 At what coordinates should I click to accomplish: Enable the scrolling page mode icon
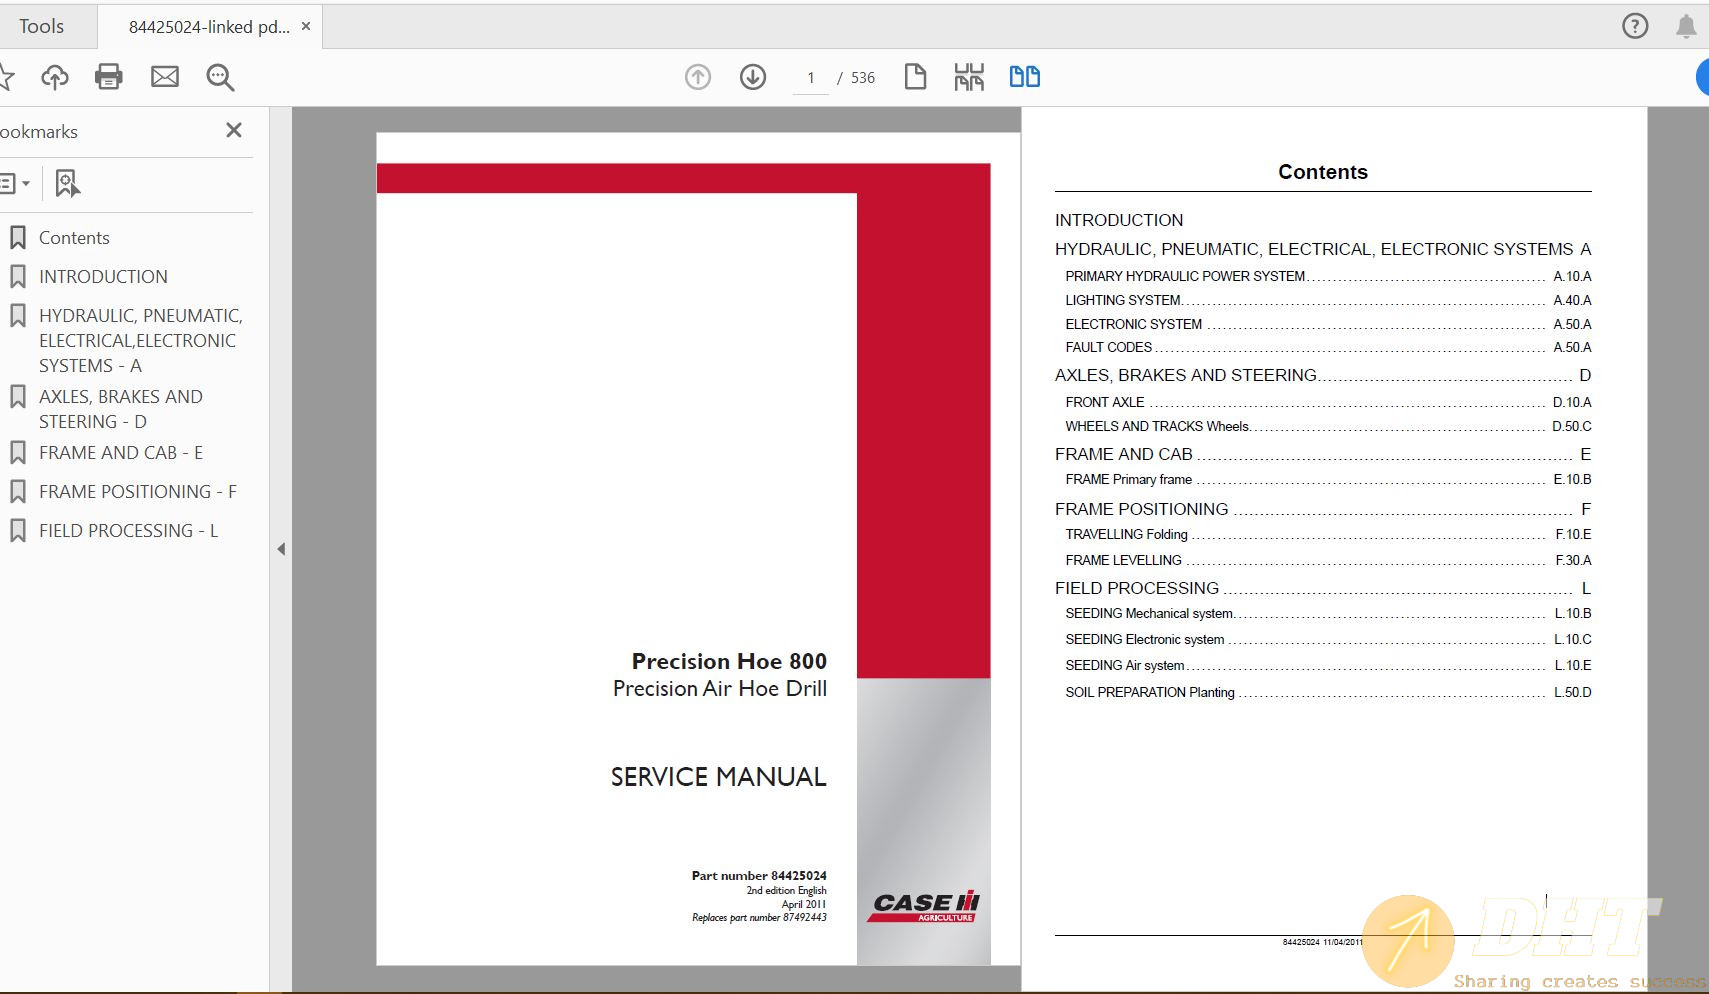coord(969,77)
